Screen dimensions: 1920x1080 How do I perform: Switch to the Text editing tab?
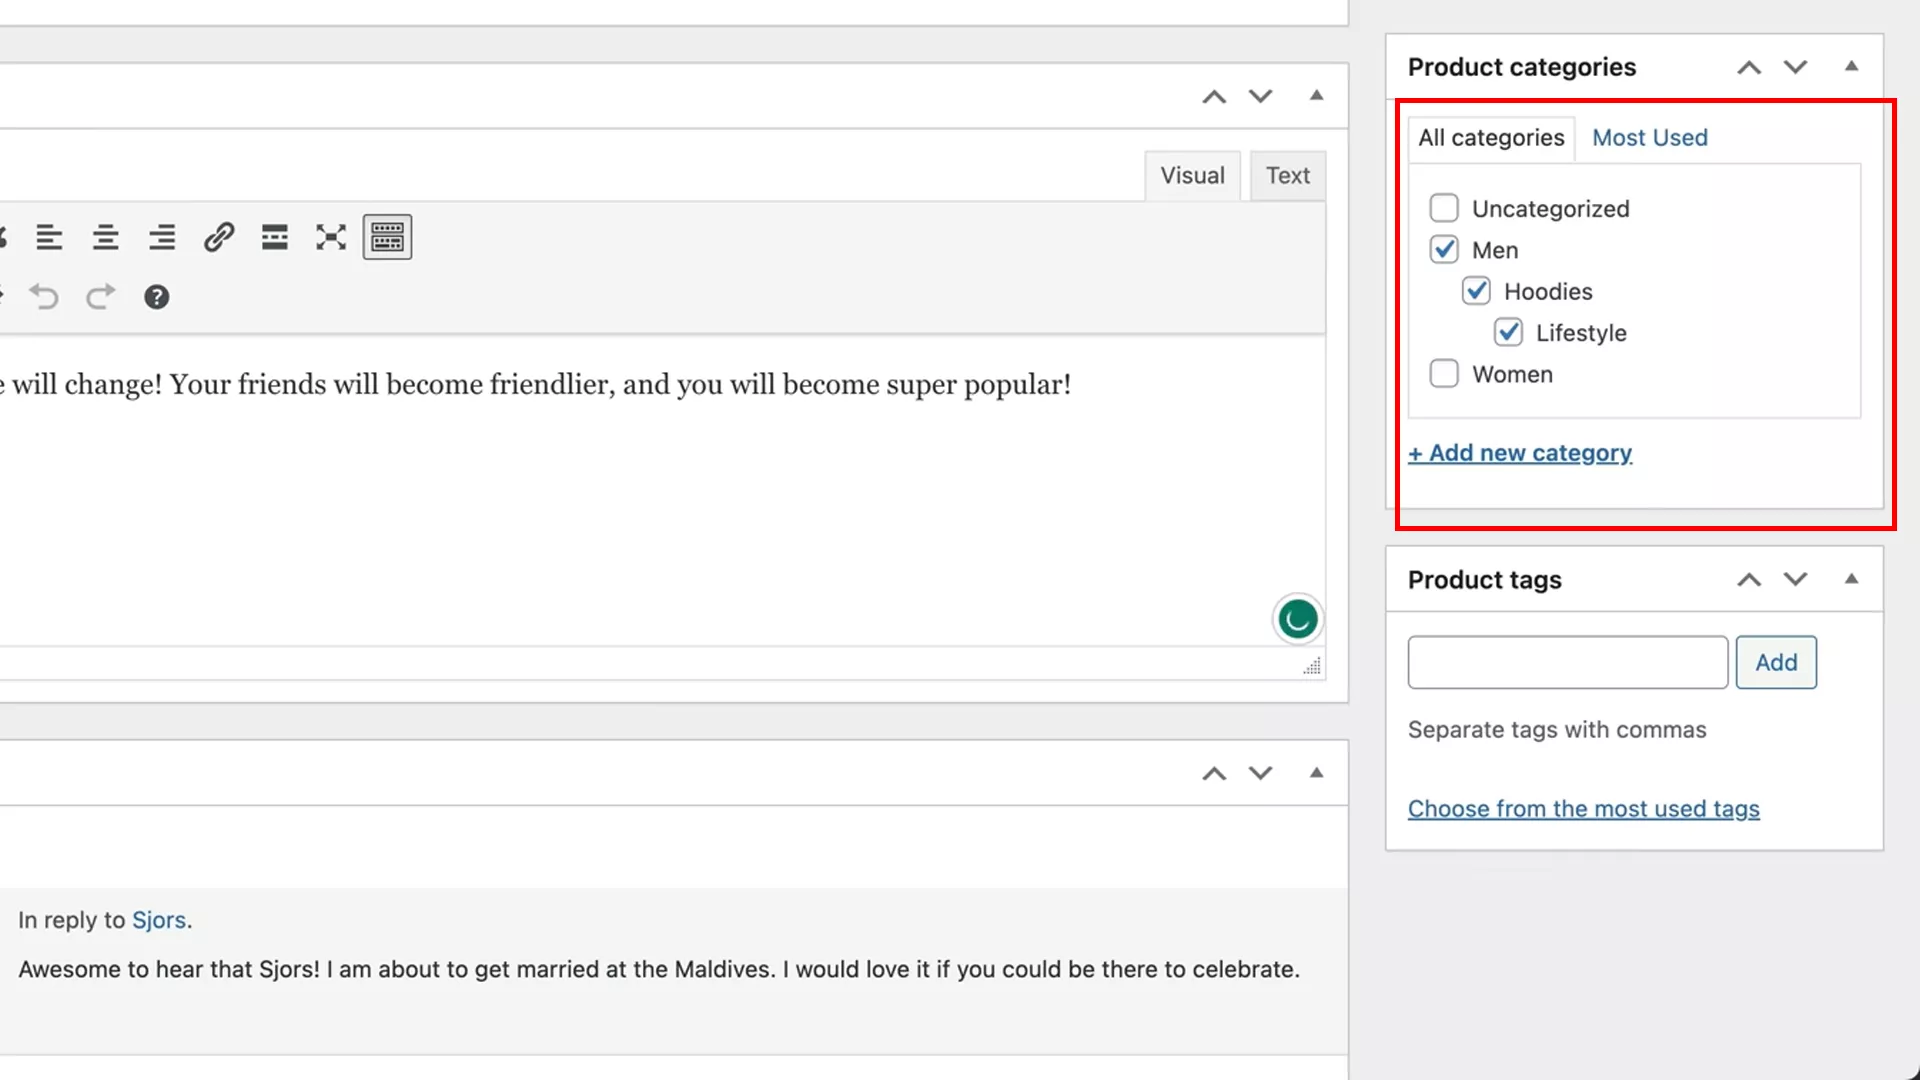coord(1287,175)
